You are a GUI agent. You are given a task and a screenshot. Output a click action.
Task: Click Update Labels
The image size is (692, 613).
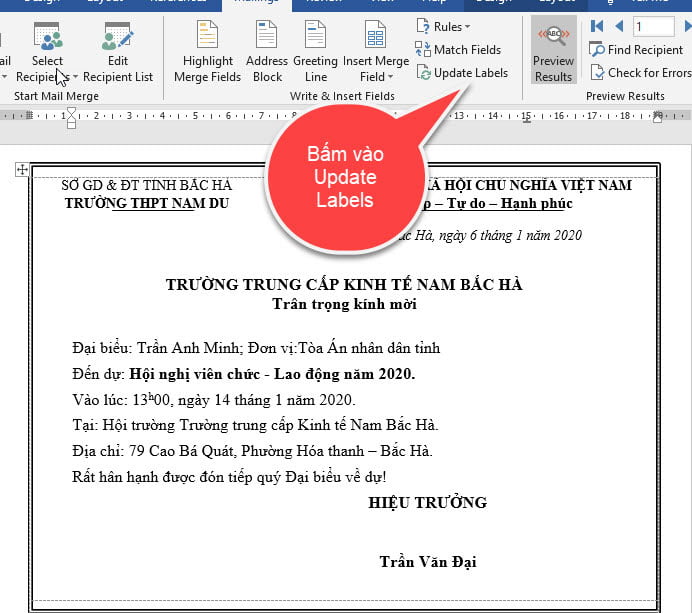coord(463,73)
